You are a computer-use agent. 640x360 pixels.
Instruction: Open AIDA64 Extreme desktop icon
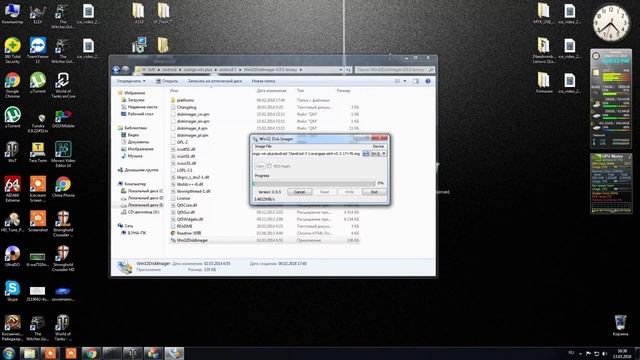tap(12, 189)
